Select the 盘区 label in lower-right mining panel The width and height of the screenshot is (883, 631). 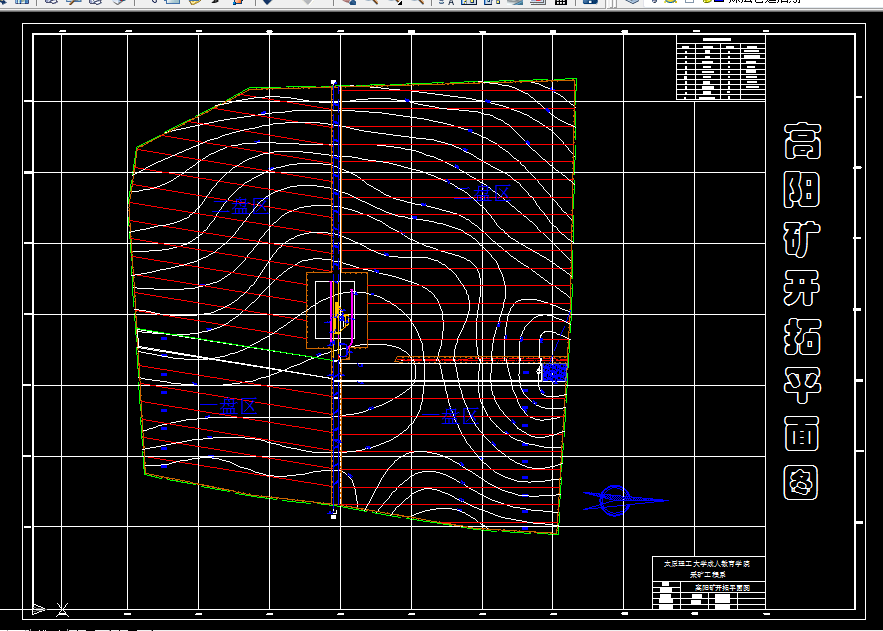tap(451, 417)
